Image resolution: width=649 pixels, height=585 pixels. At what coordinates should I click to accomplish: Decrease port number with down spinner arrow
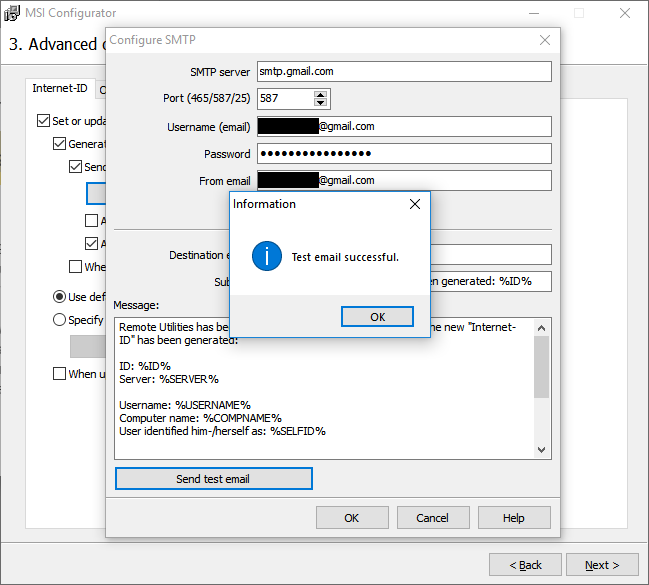320,103
